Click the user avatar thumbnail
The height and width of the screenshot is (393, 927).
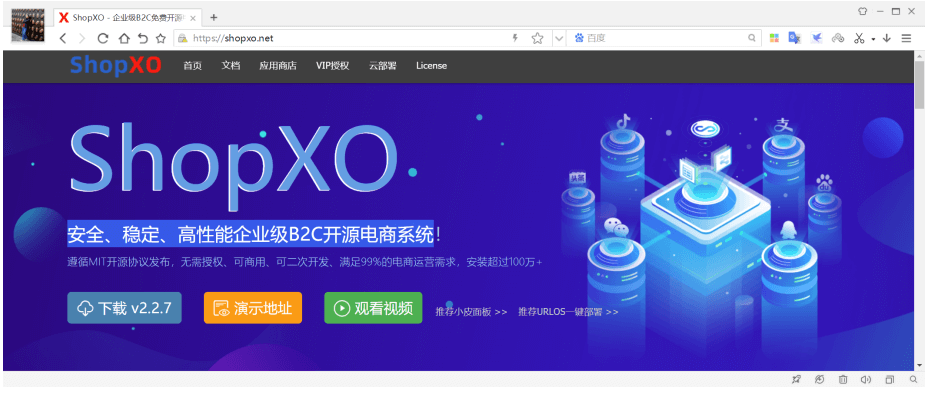point(28,25)
